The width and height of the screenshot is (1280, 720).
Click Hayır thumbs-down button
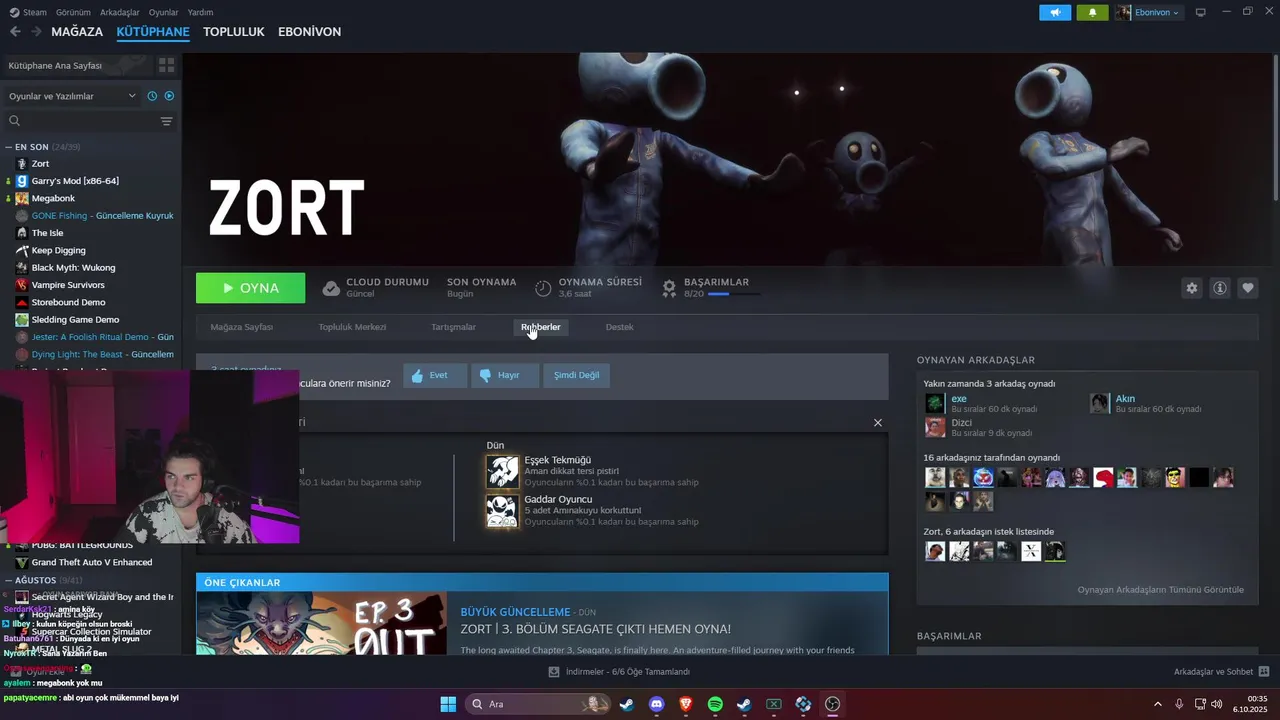(x=505, y=375)
